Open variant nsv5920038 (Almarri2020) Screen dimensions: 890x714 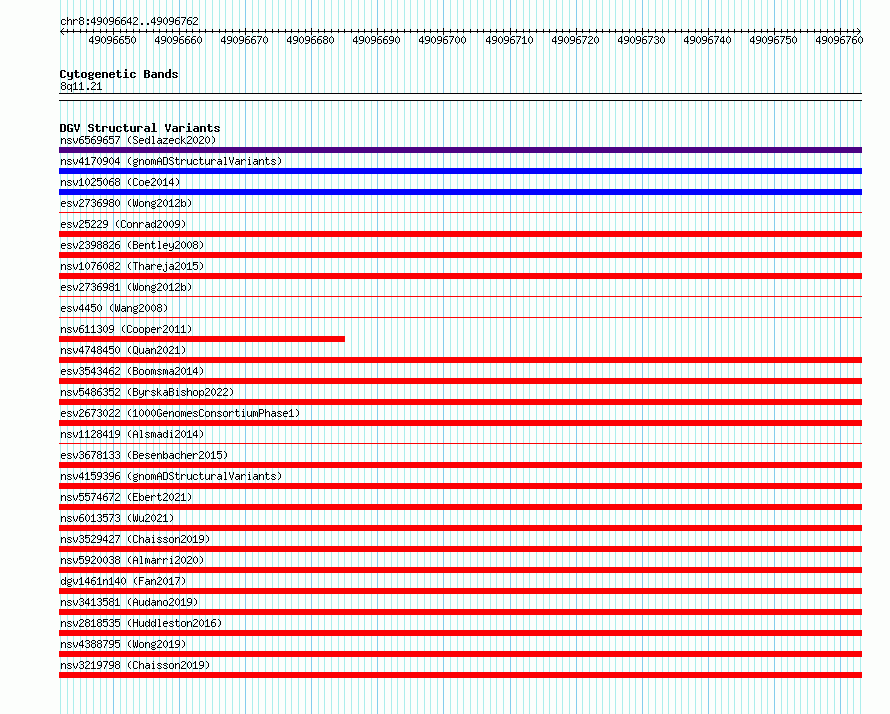point(132,560)
